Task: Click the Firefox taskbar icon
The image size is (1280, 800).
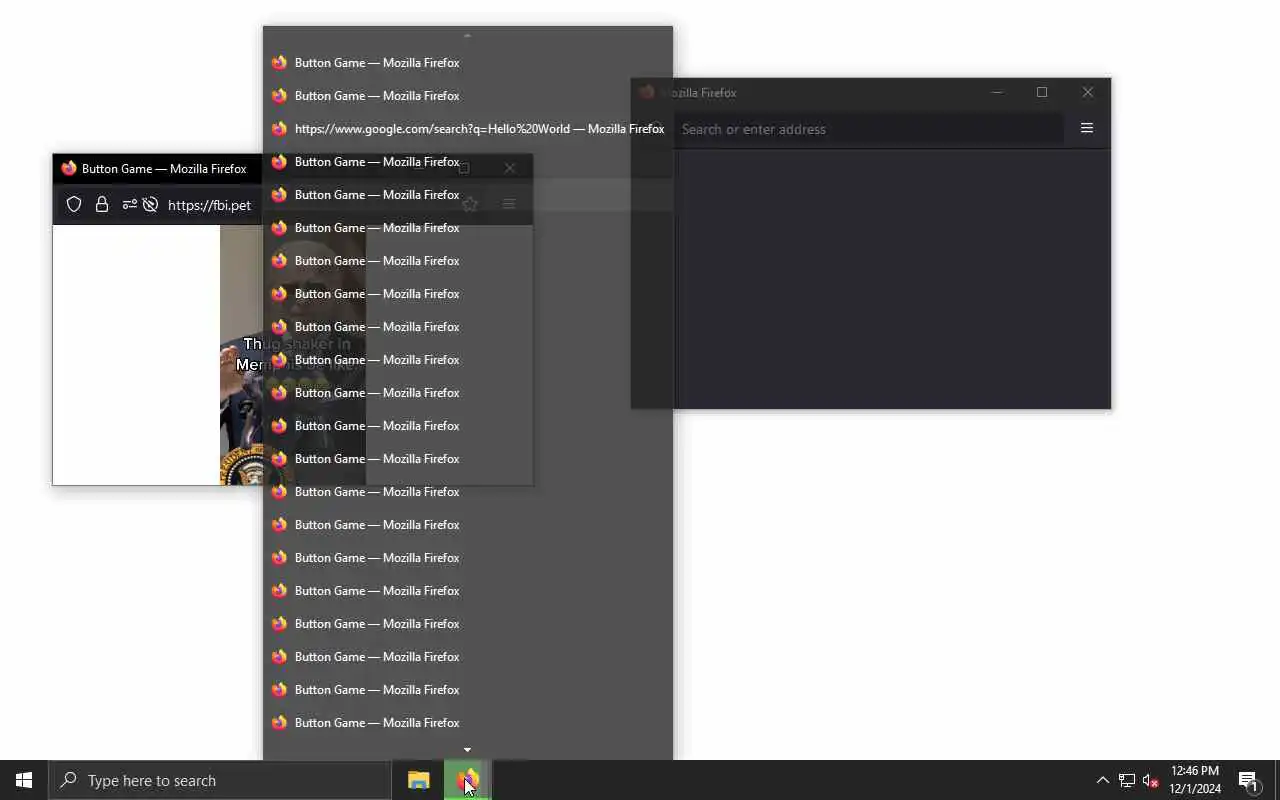Action: tap(468, 780)
